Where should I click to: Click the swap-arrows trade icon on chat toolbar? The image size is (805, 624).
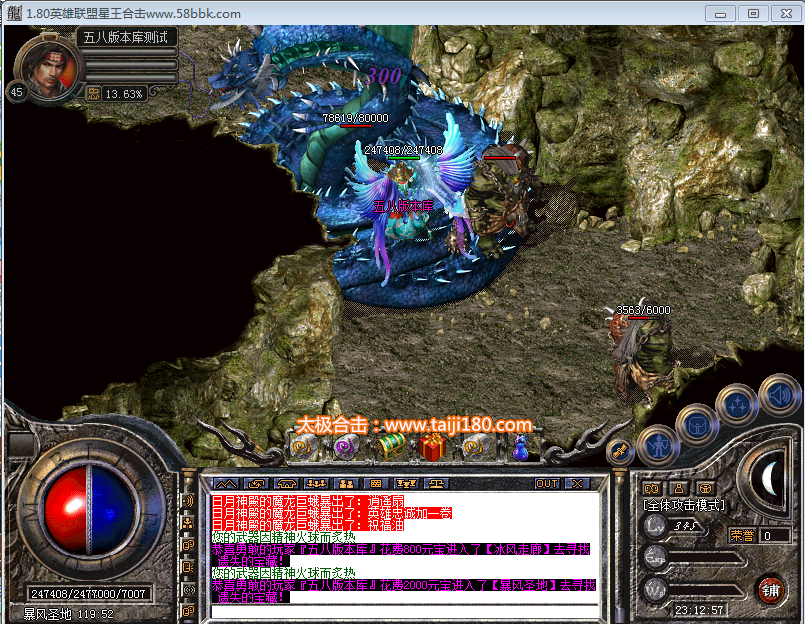(256, 484)
